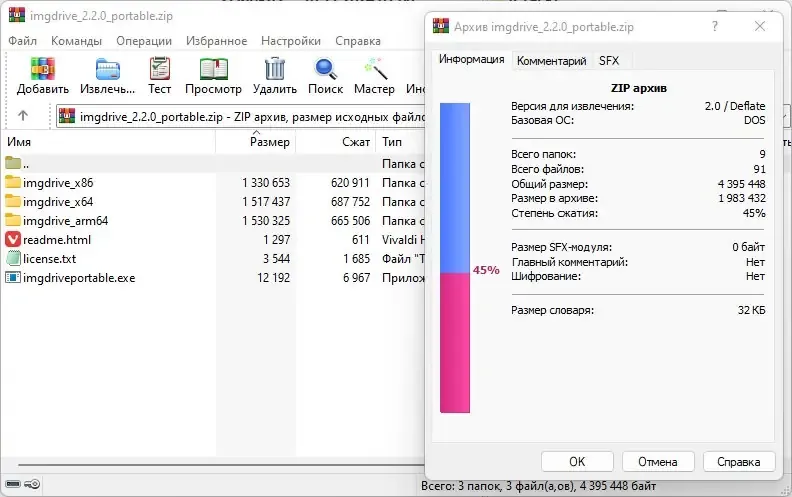Run the Тест archive test tool
The image size is (792, 497).
(160, 68)
